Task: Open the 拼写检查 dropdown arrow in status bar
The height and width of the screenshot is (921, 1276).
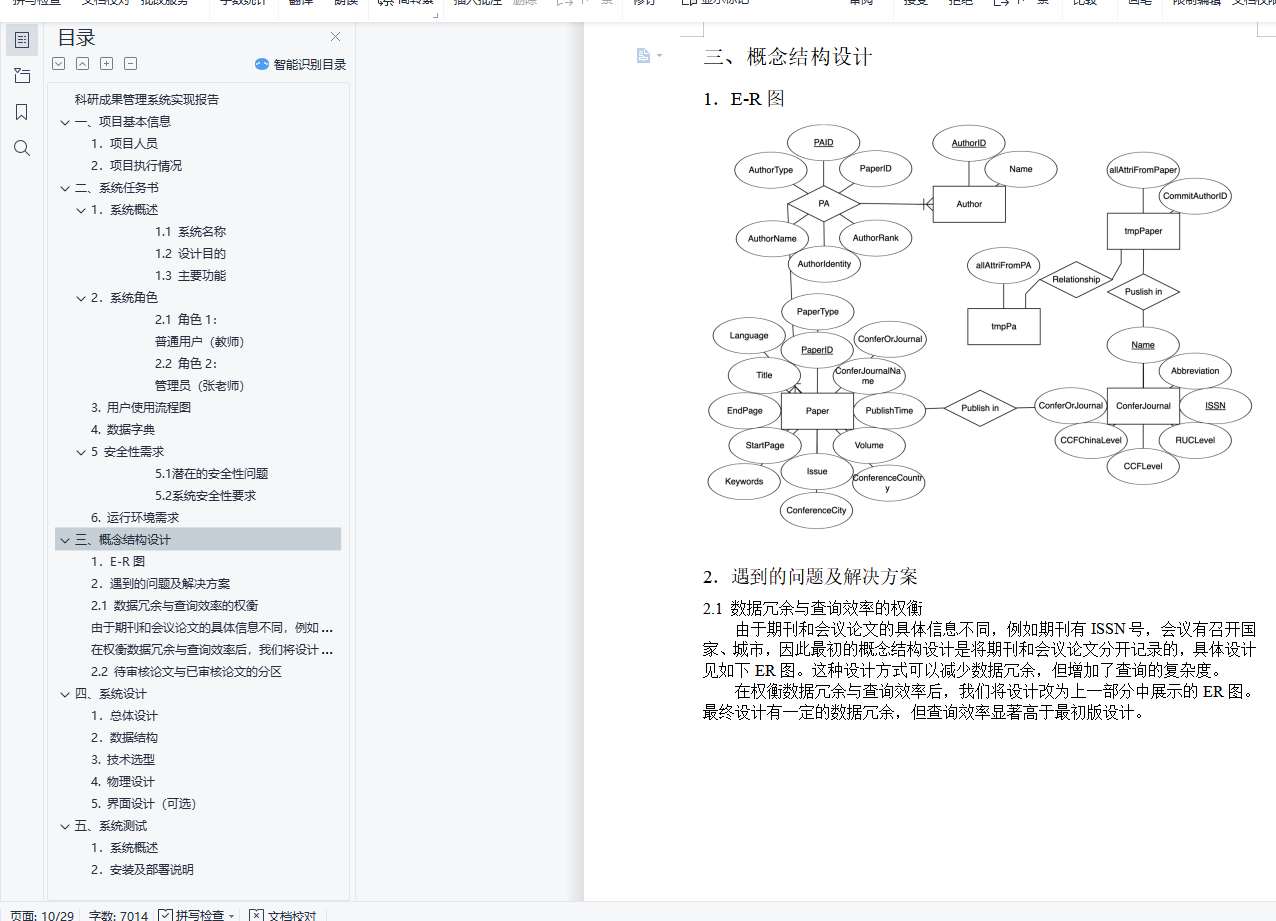Action: (231, 915)
